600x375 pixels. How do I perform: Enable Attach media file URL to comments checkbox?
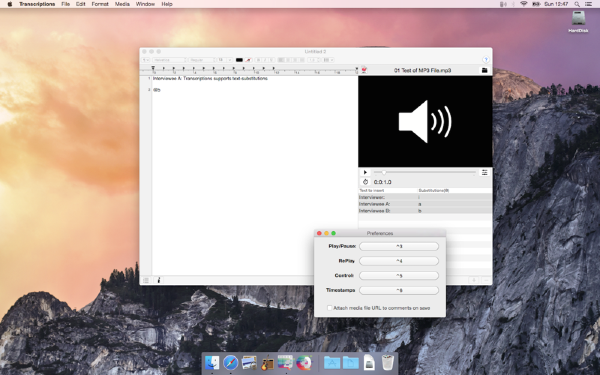329,308
